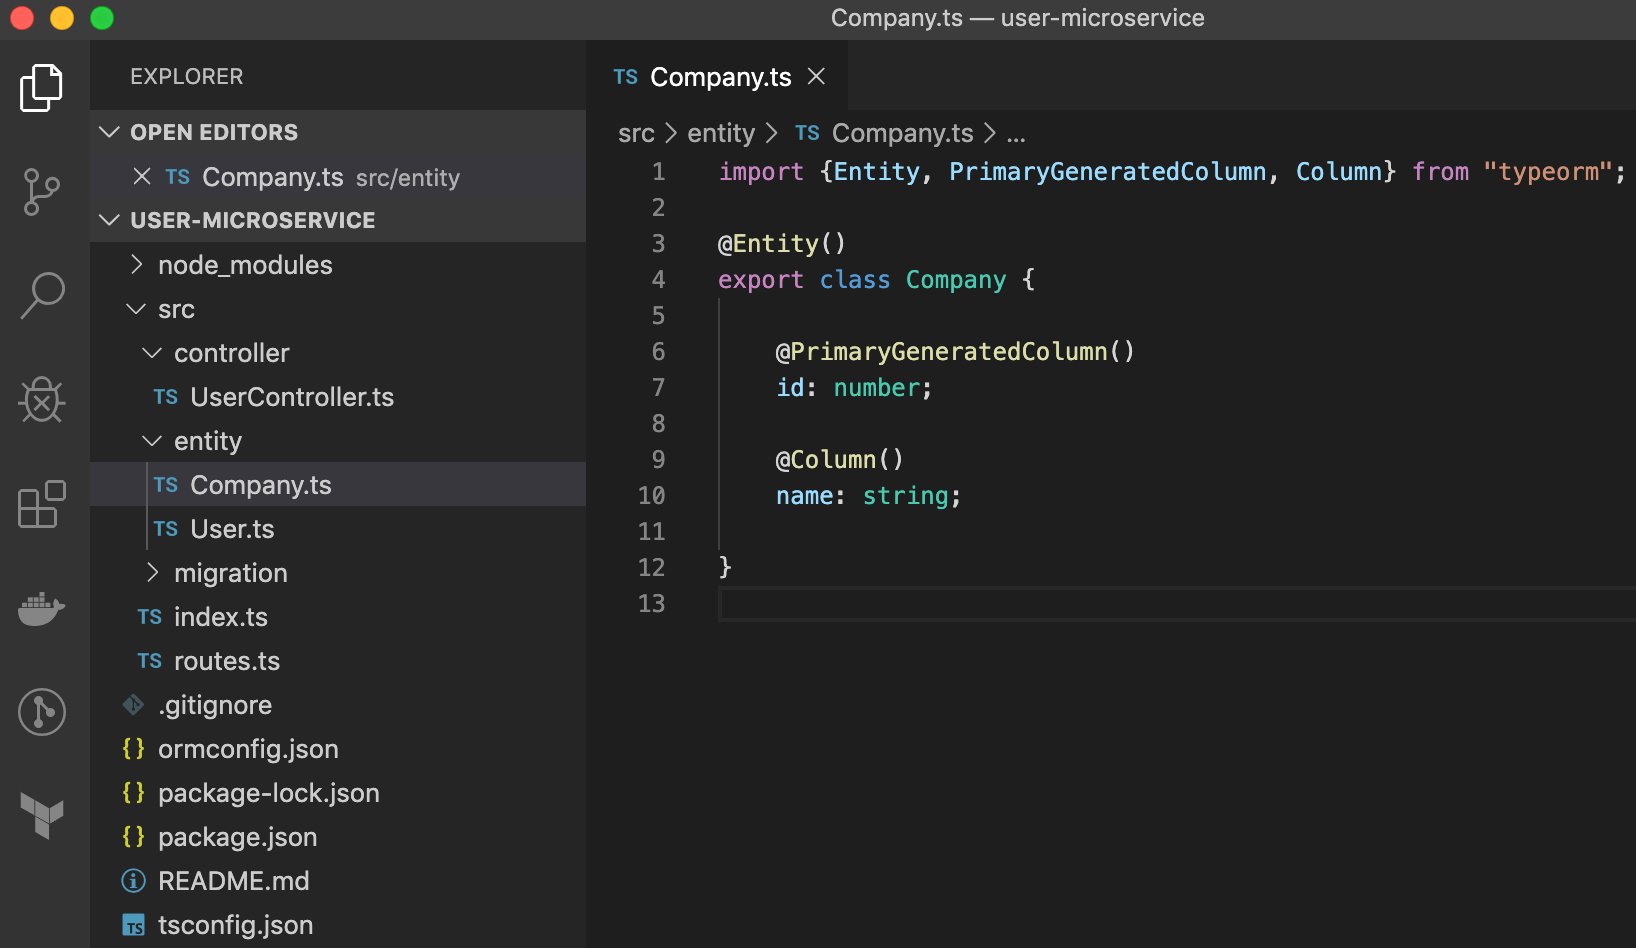
Task: Collapse the src folder
Action: point(137,308)
